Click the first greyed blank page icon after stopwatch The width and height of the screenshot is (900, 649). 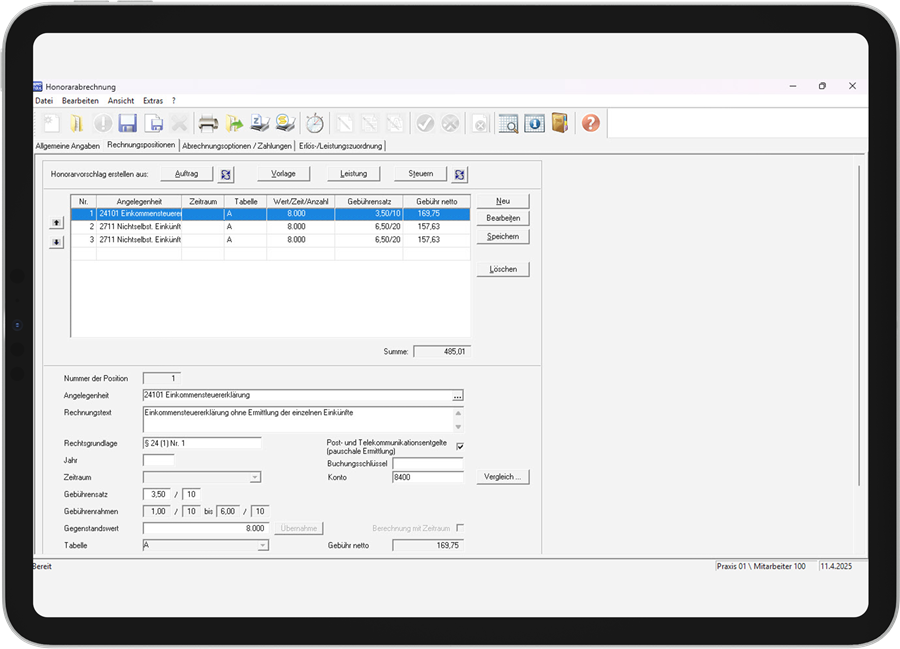(344, 123)
